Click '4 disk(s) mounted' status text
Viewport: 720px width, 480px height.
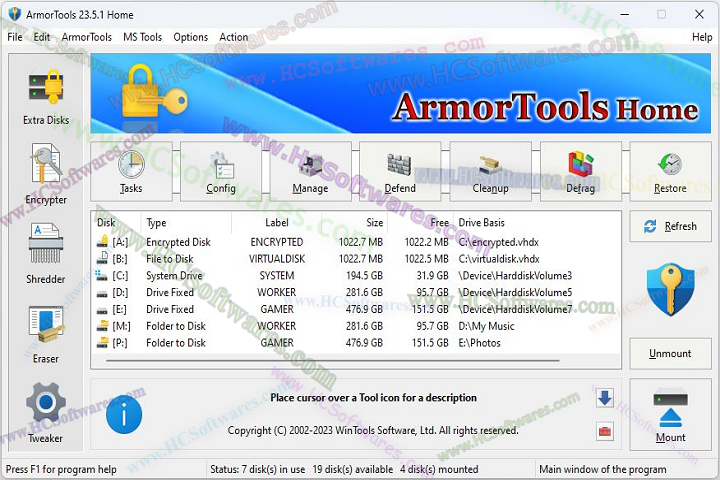439,469
